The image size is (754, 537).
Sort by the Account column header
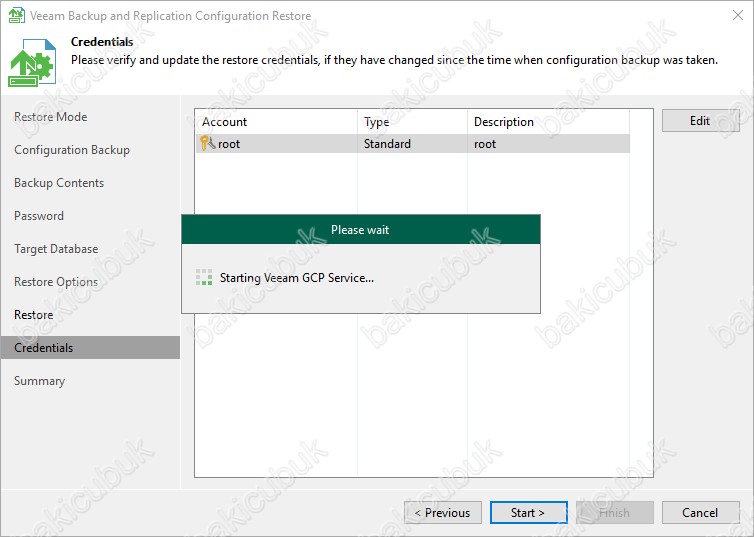[x=276, y=122]
